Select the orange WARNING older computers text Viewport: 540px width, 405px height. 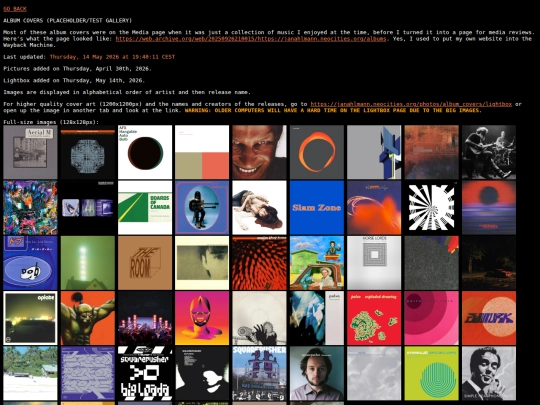pos(333,110)
